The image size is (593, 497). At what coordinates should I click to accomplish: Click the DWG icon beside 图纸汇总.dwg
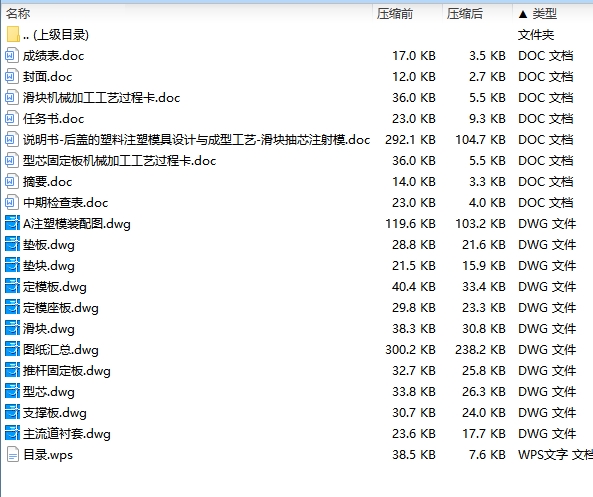click(x=12, y=349)
